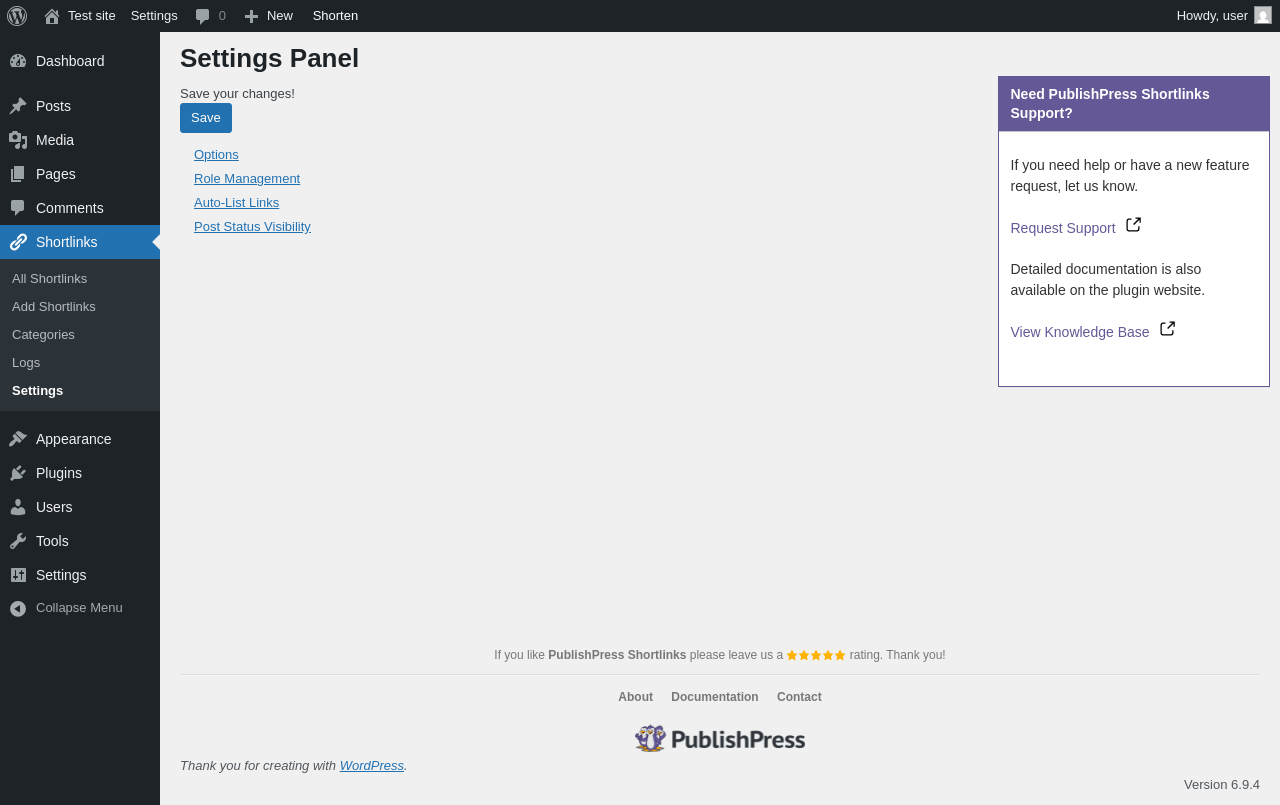Click external link icon beside Request Support
This screenshot has width=1280, height=805.
pyautogui.click(x=1133, y=225)
